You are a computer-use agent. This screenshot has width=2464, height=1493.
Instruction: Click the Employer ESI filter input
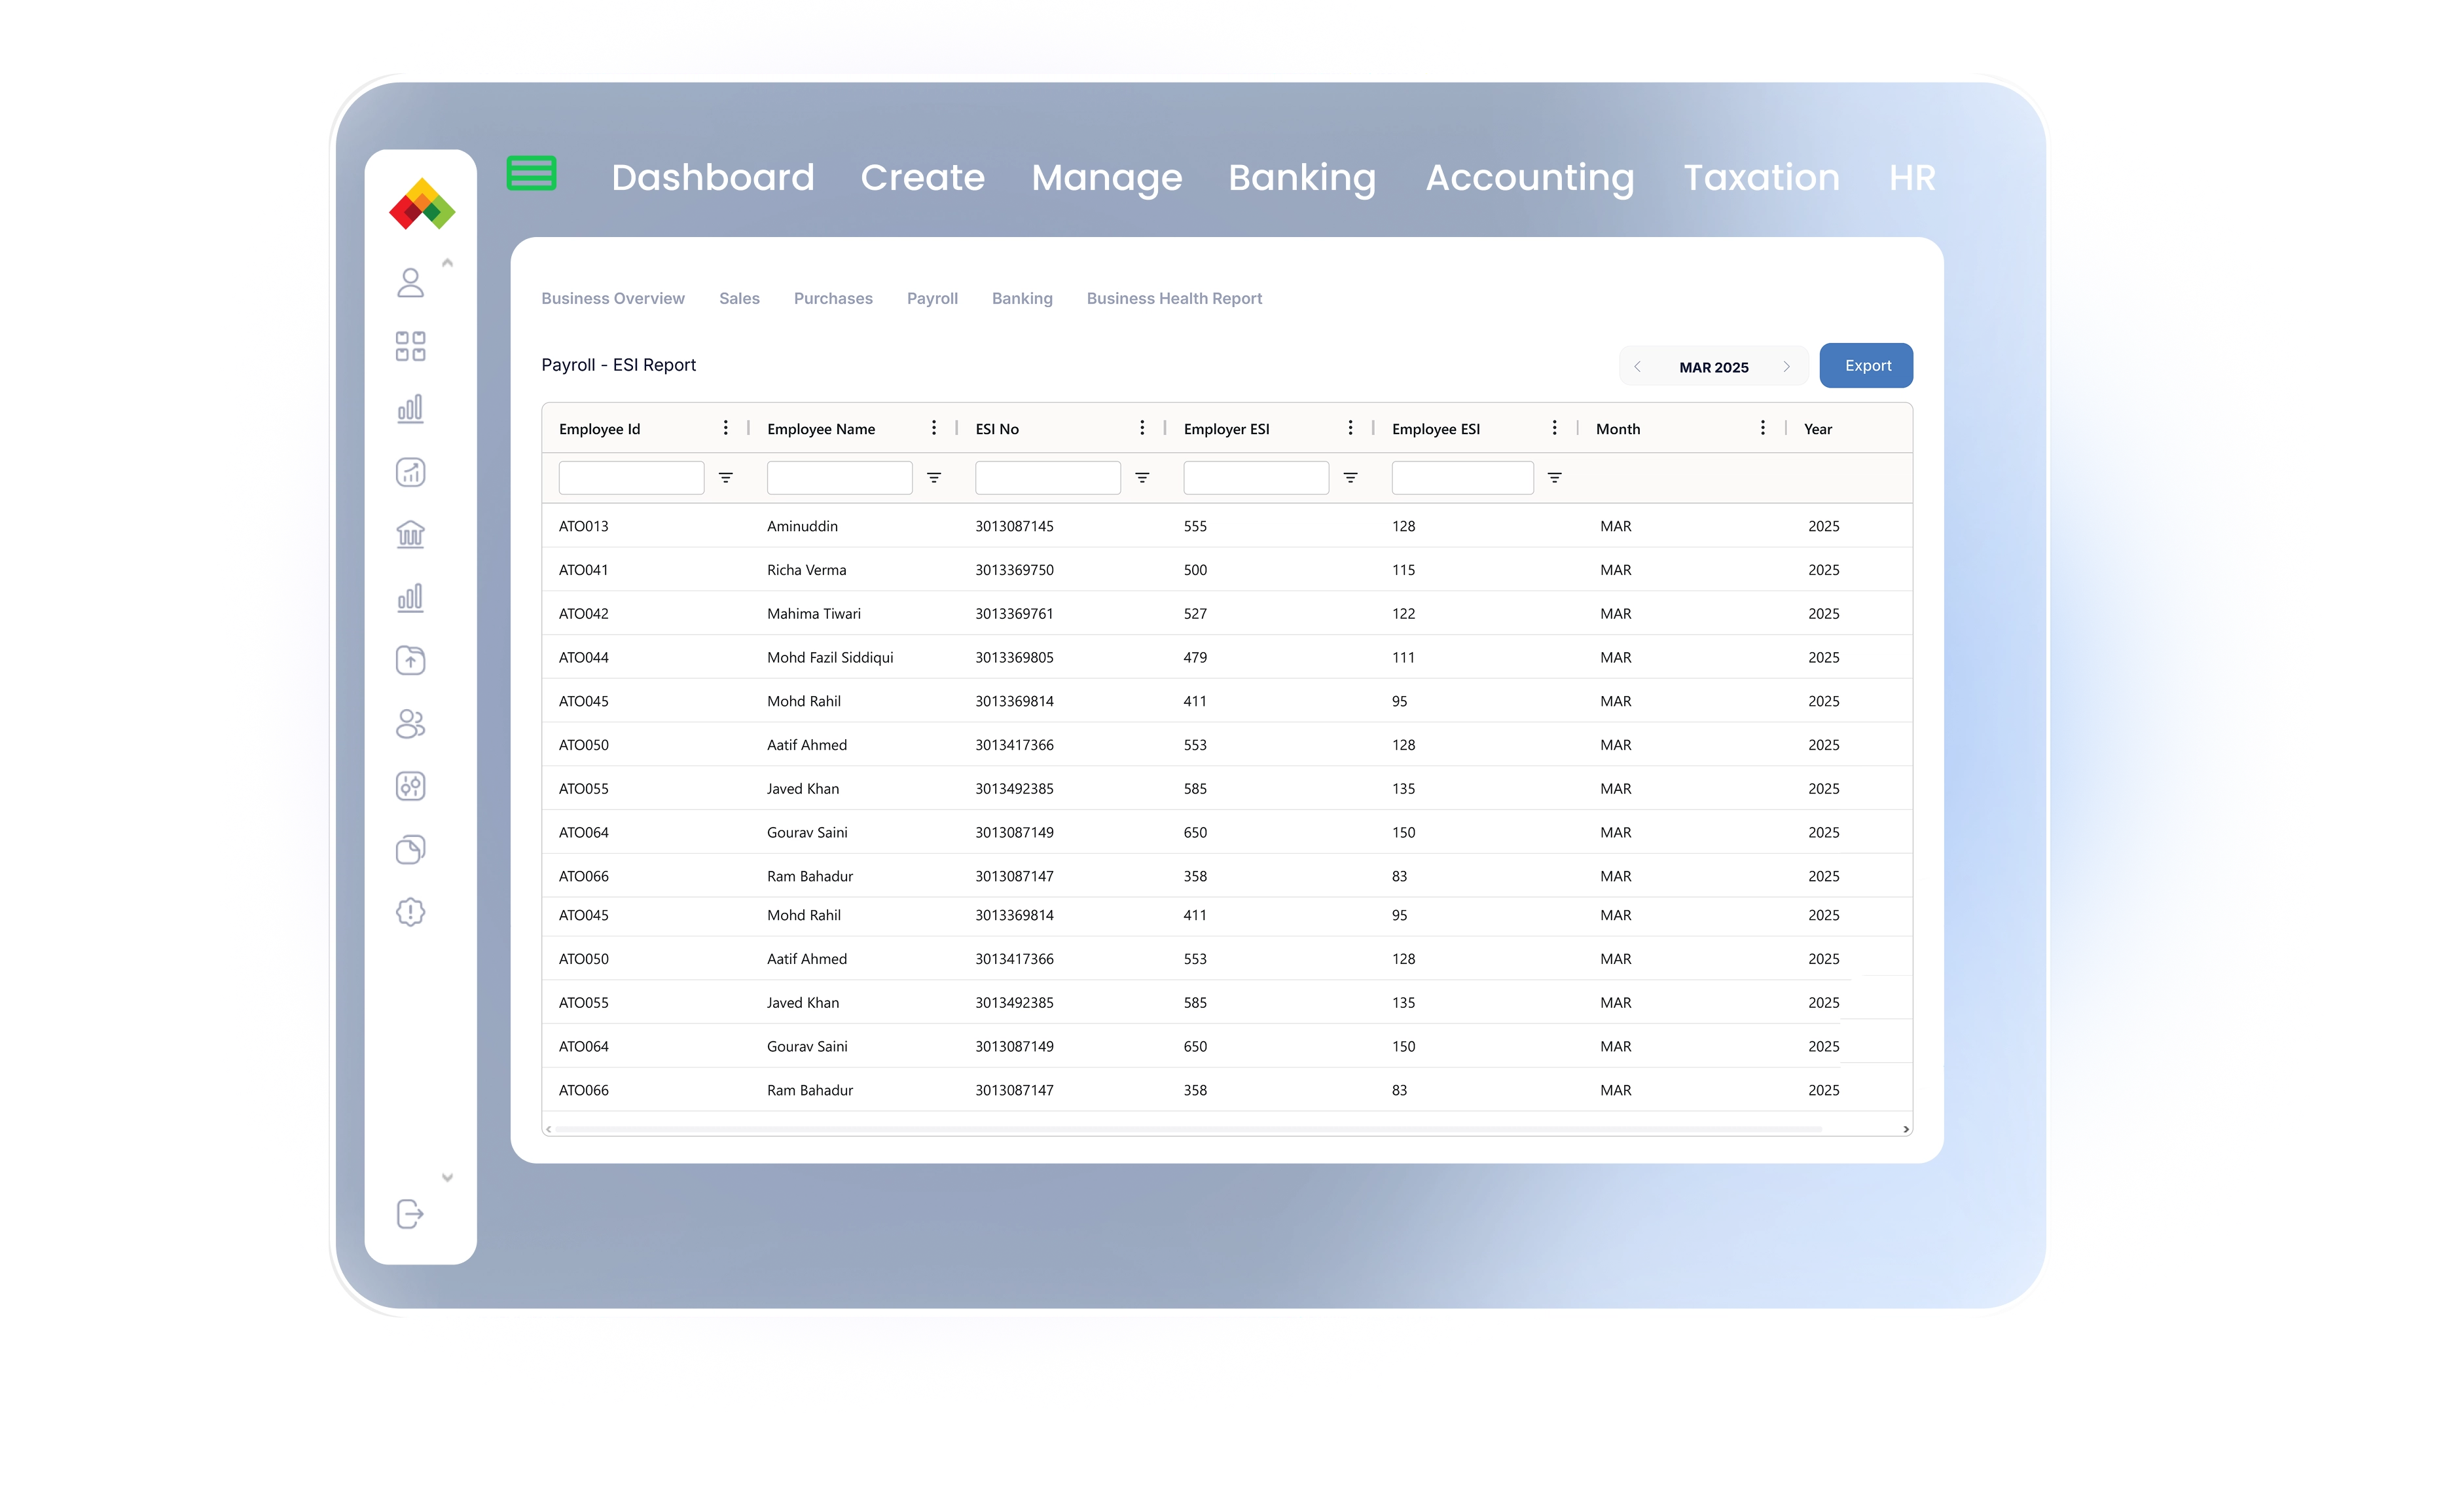tap(1255, 478)
